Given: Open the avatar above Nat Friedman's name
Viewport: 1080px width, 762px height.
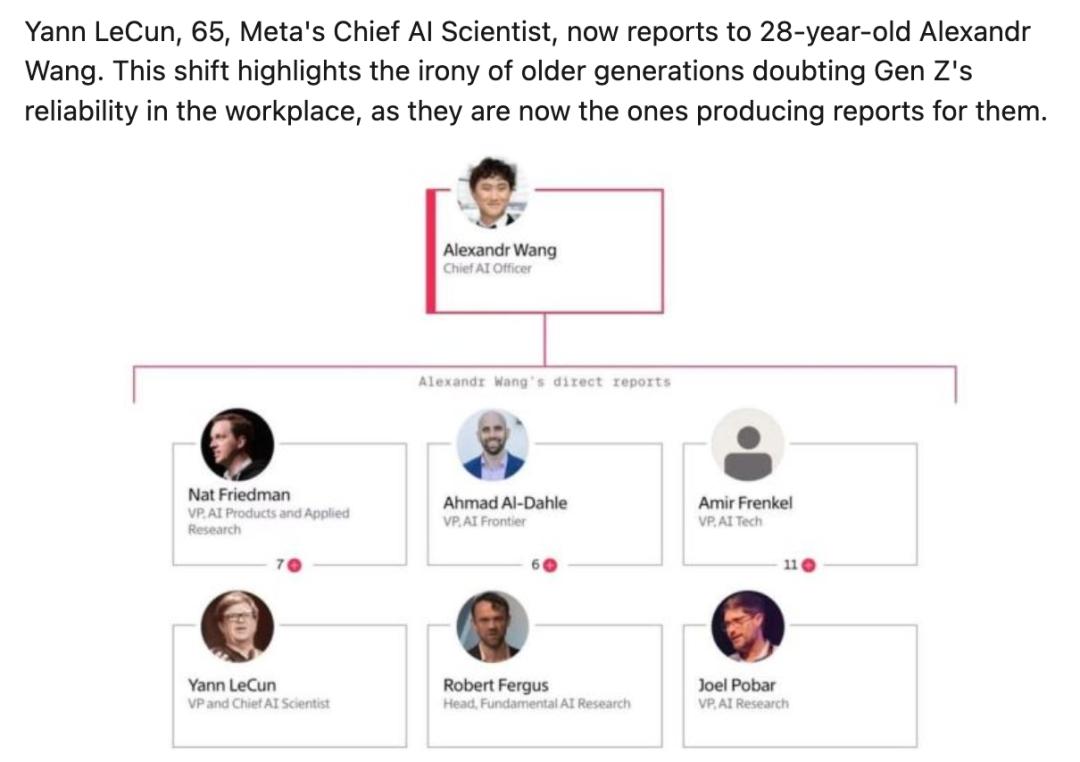Looking at the screenshot, I should coord(237,445).
